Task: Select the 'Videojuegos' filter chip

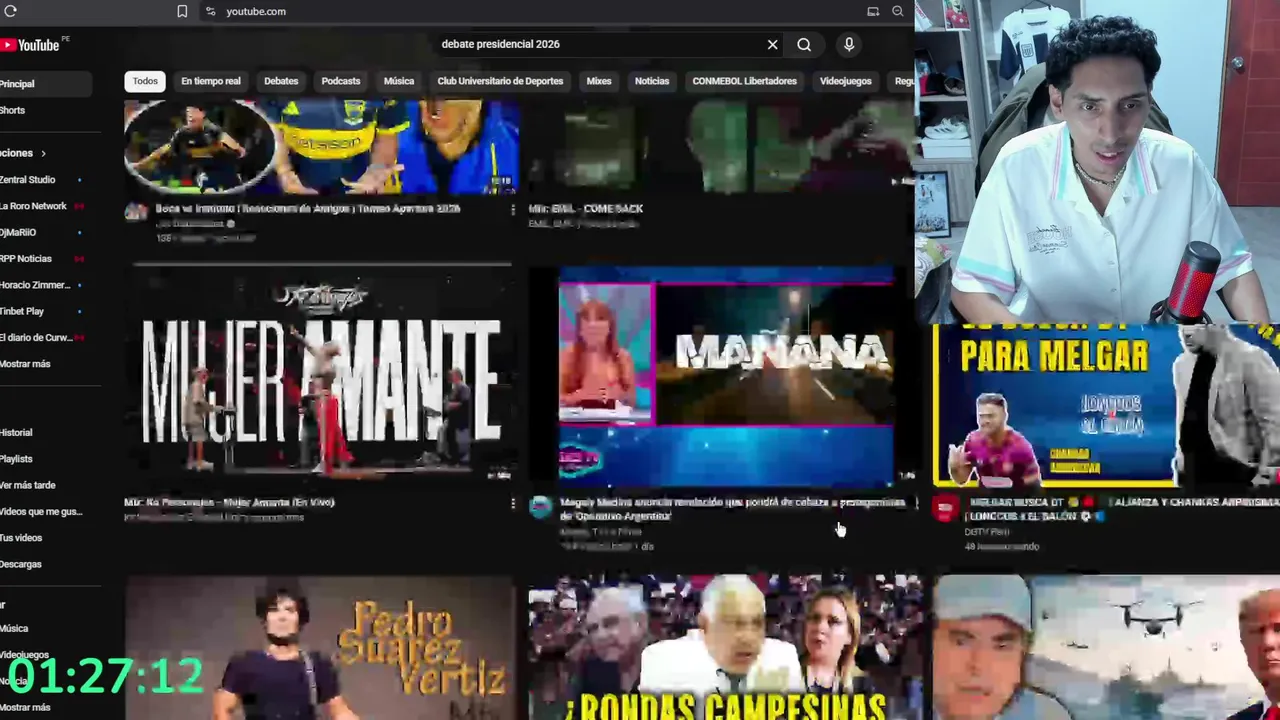Action: [x=846, y=81]
